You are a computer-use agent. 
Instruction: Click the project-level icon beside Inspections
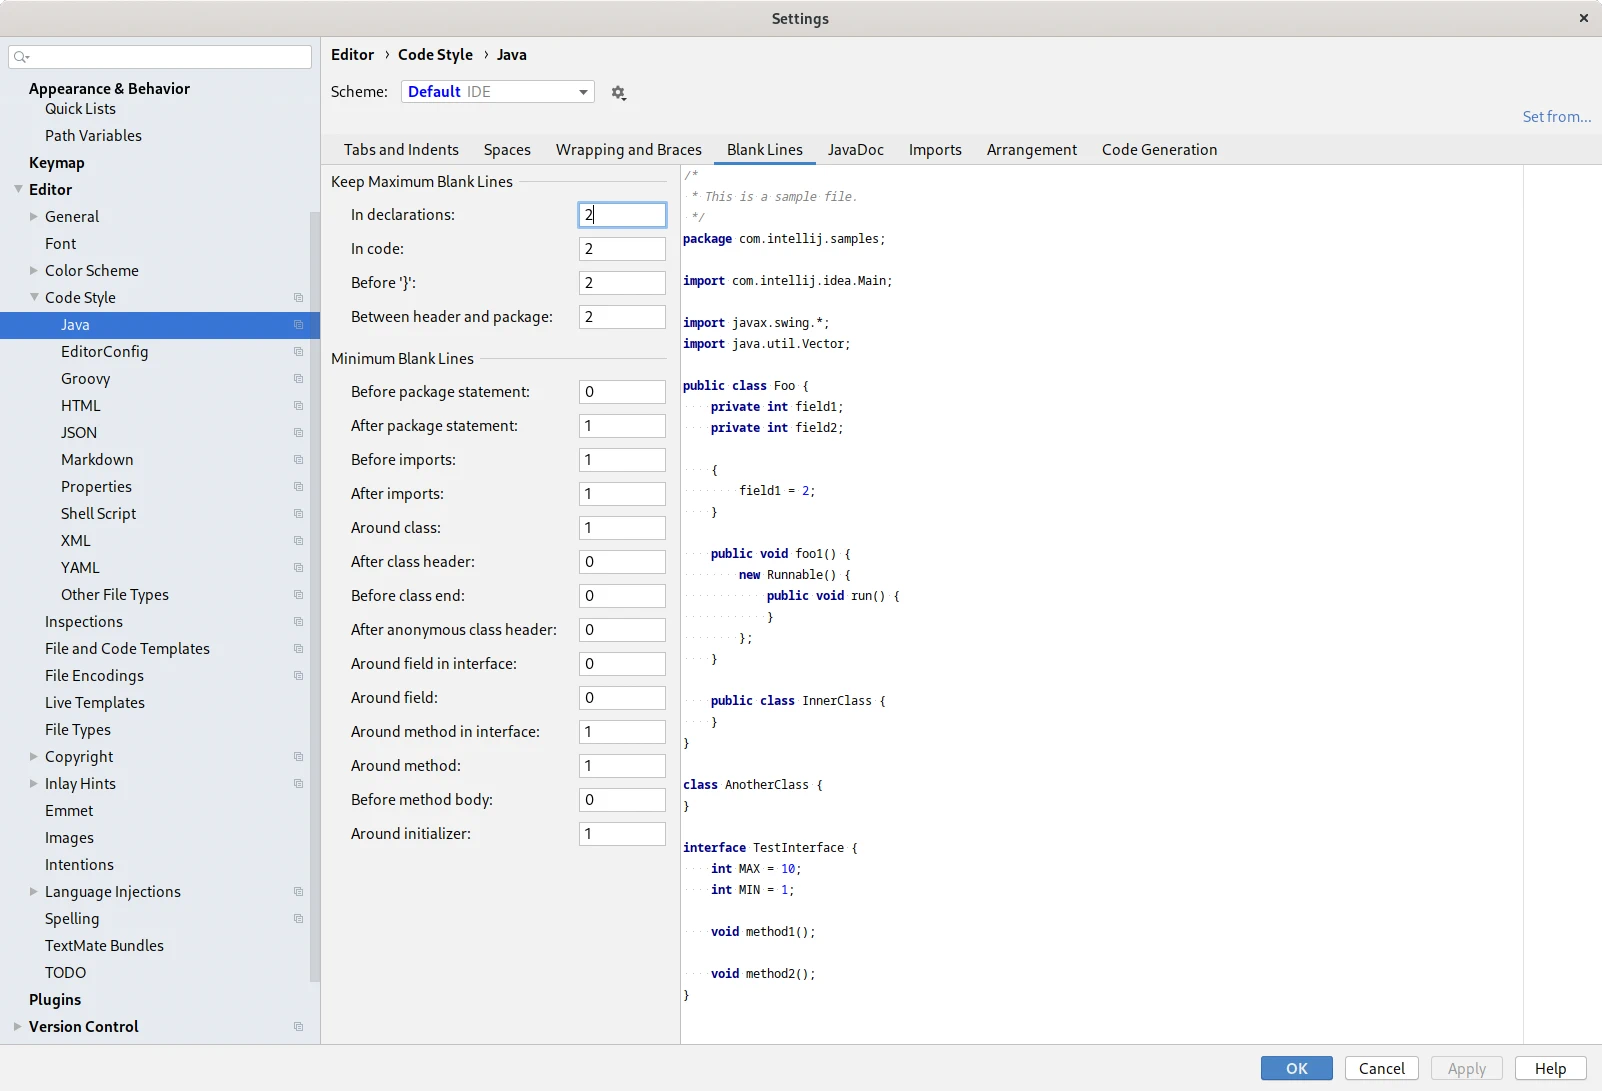pyautogui.click(x=298, y=622)
